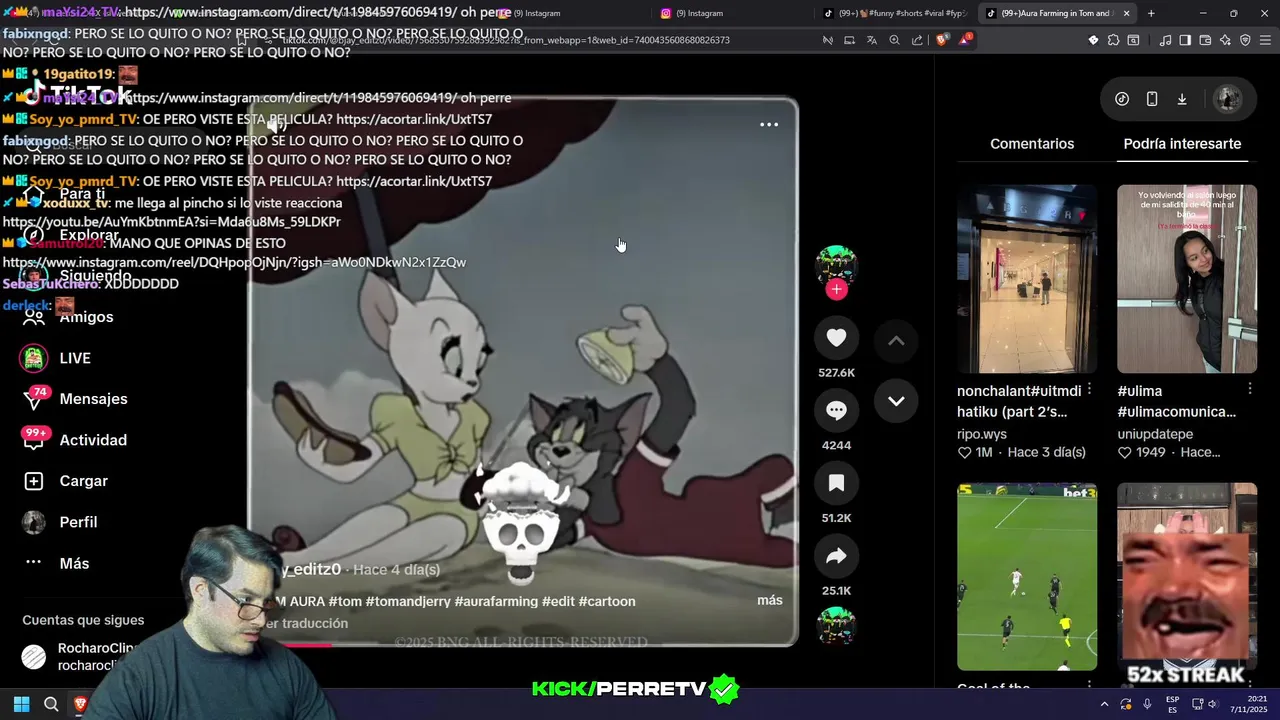Click the #aurafarming hashtag

coord(496,601)
